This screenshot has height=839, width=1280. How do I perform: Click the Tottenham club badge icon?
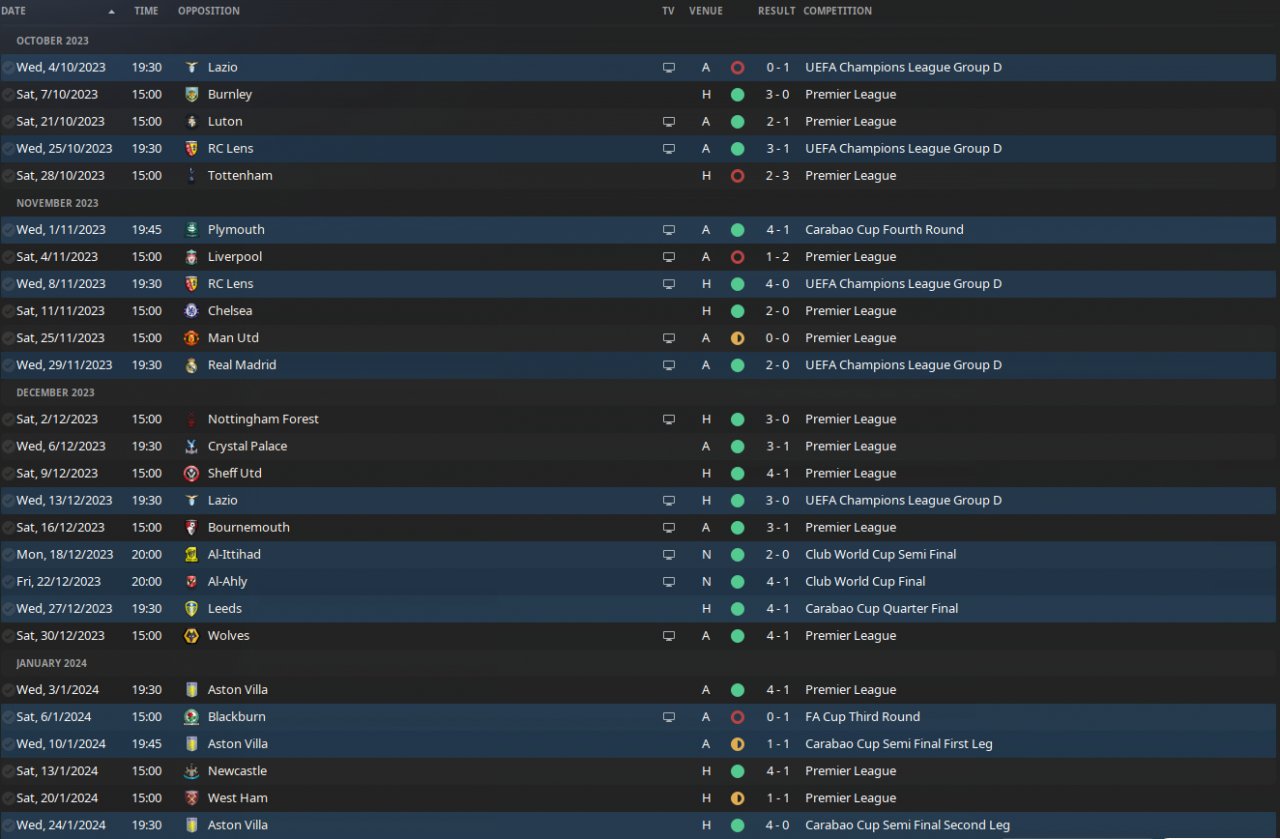click(x=192, y=176)
